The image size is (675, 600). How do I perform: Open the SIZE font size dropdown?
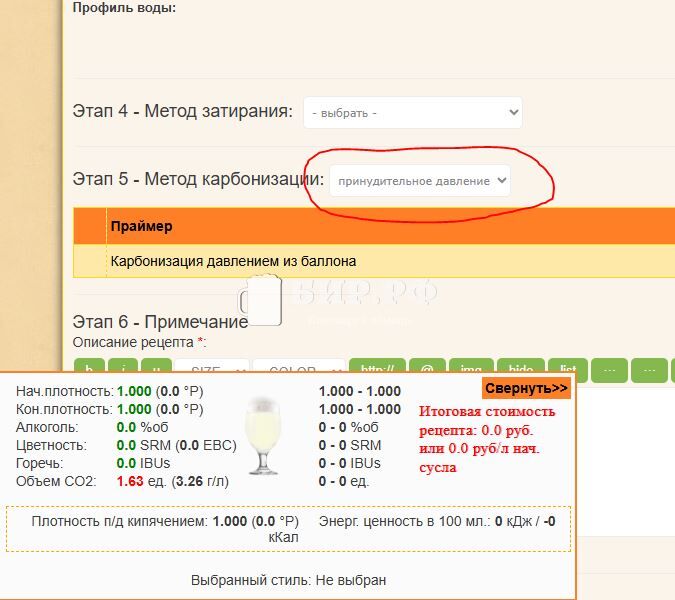[211, 368]
